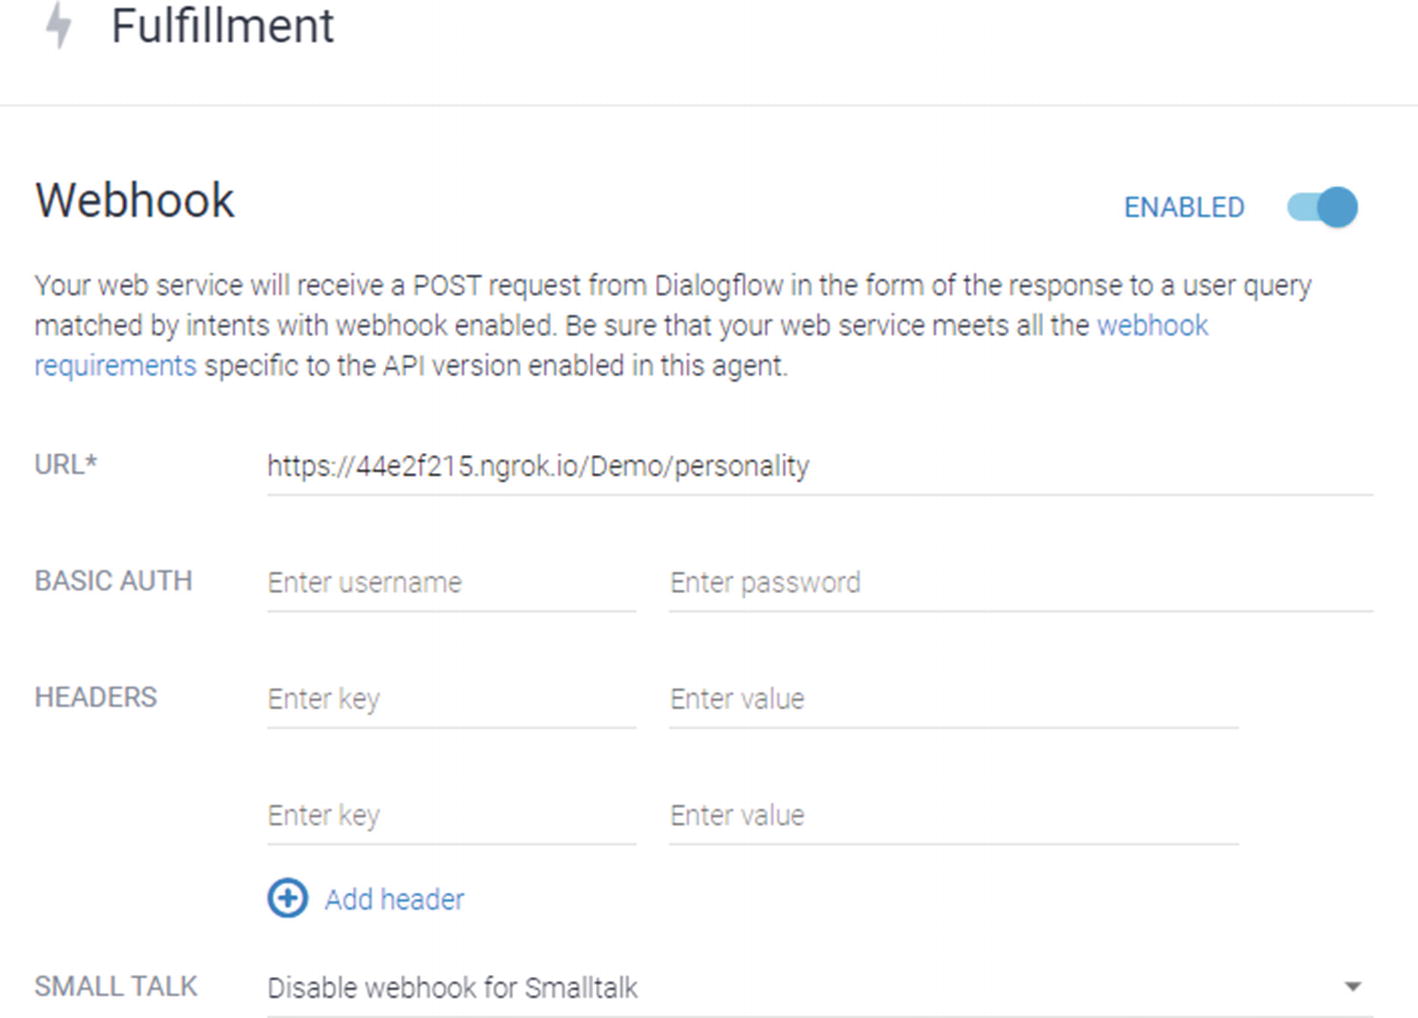Click the Fulfillment page title
1418x1018 pixels.
click(222, 25)
